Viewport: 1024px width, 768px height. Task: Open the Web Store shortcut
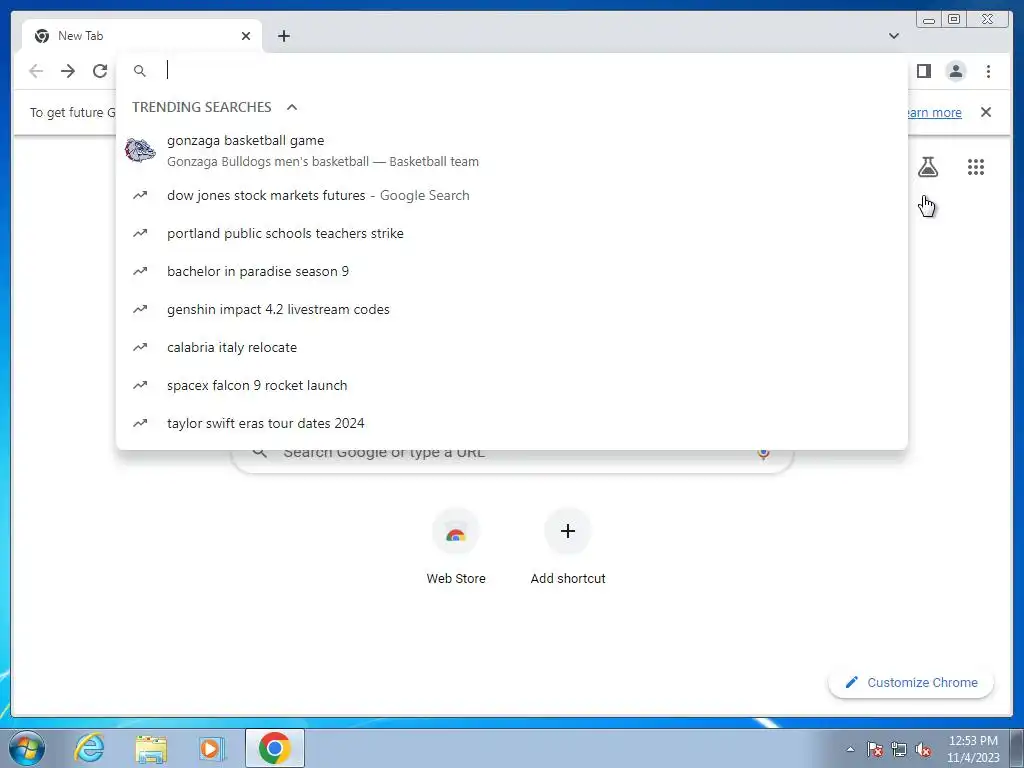pyautogui.click(x=456, y=547)
